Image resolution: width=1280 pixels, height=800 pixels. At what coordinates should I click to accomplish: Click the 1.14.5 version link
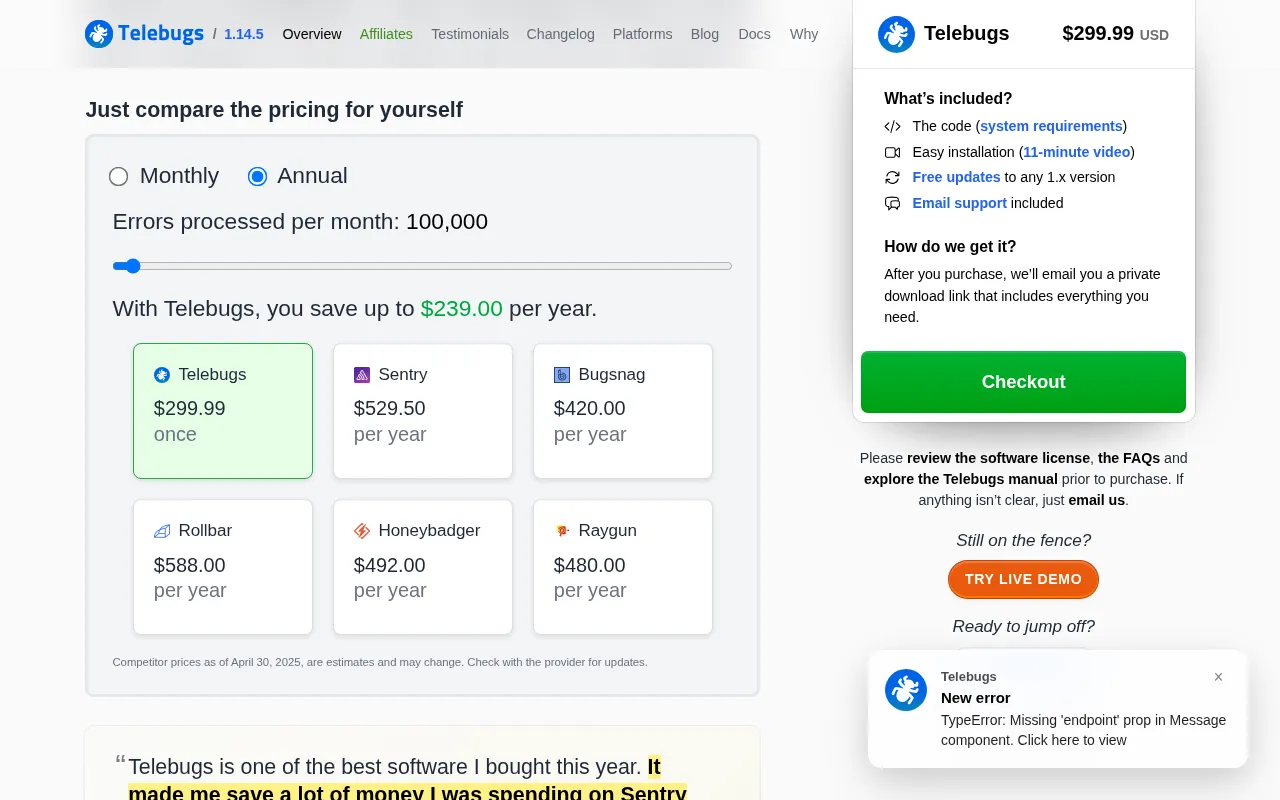[244, 34]
